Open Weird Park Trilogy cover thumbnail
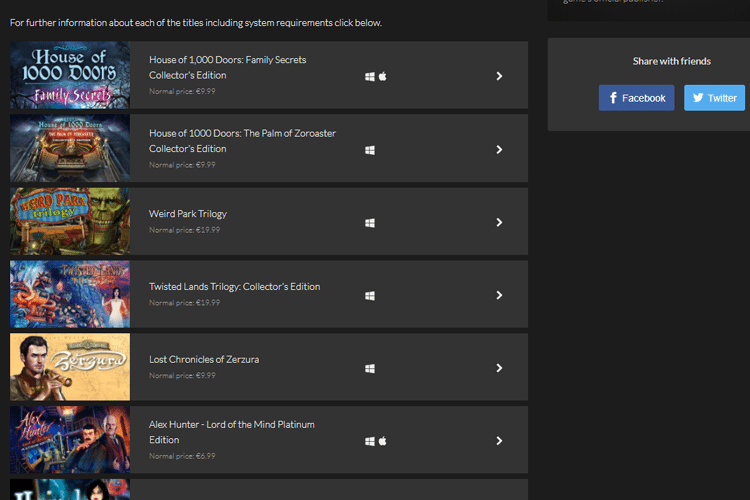Viewport: 750px width, 500px height. click(70, 221)
